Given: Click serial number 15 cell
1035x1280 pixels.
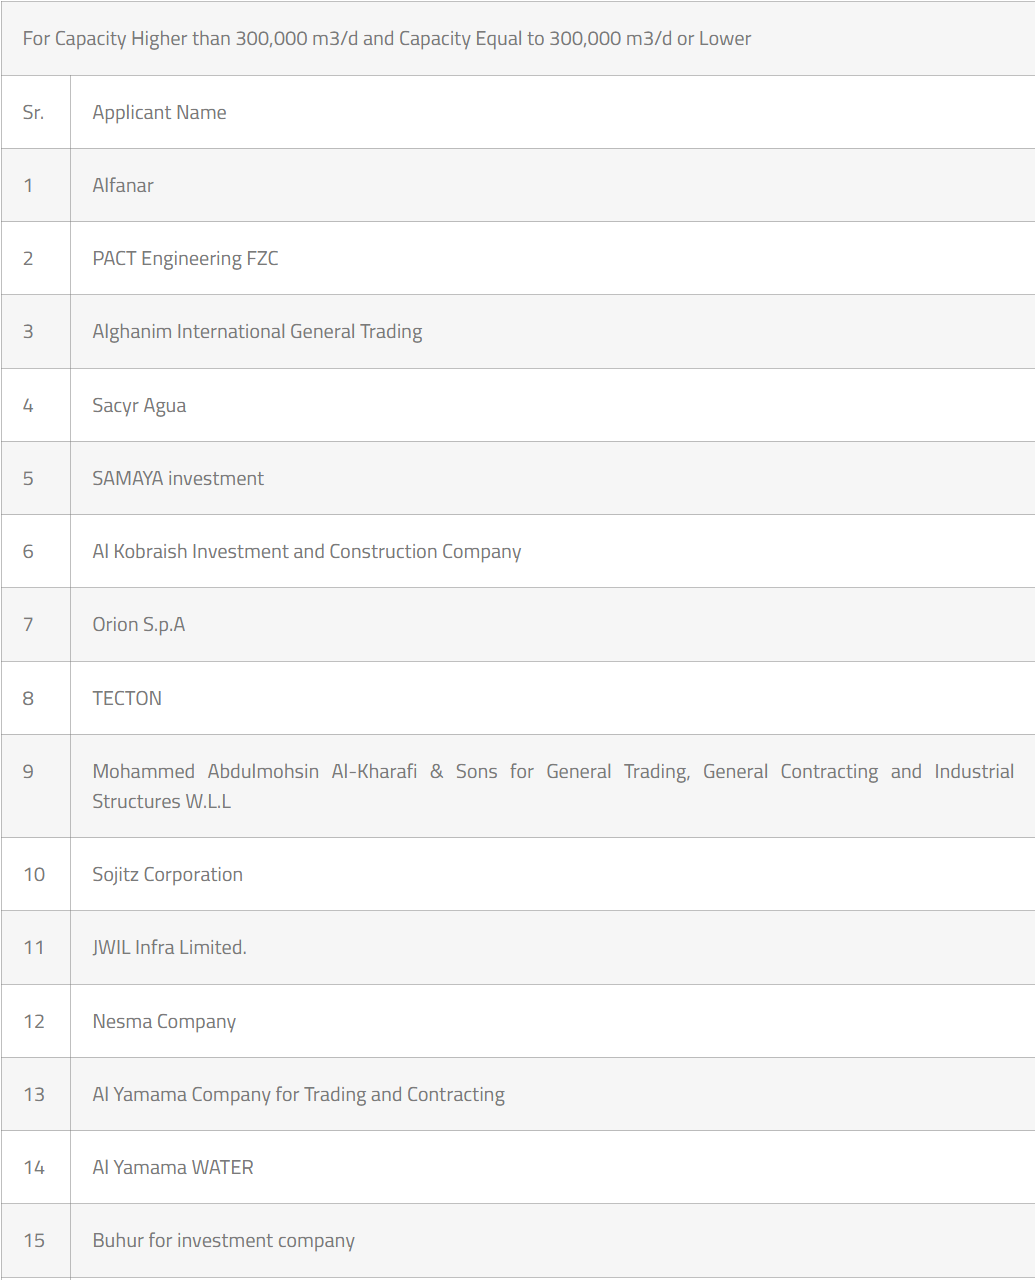Looking at the screenshot, I should point(34,1241).
